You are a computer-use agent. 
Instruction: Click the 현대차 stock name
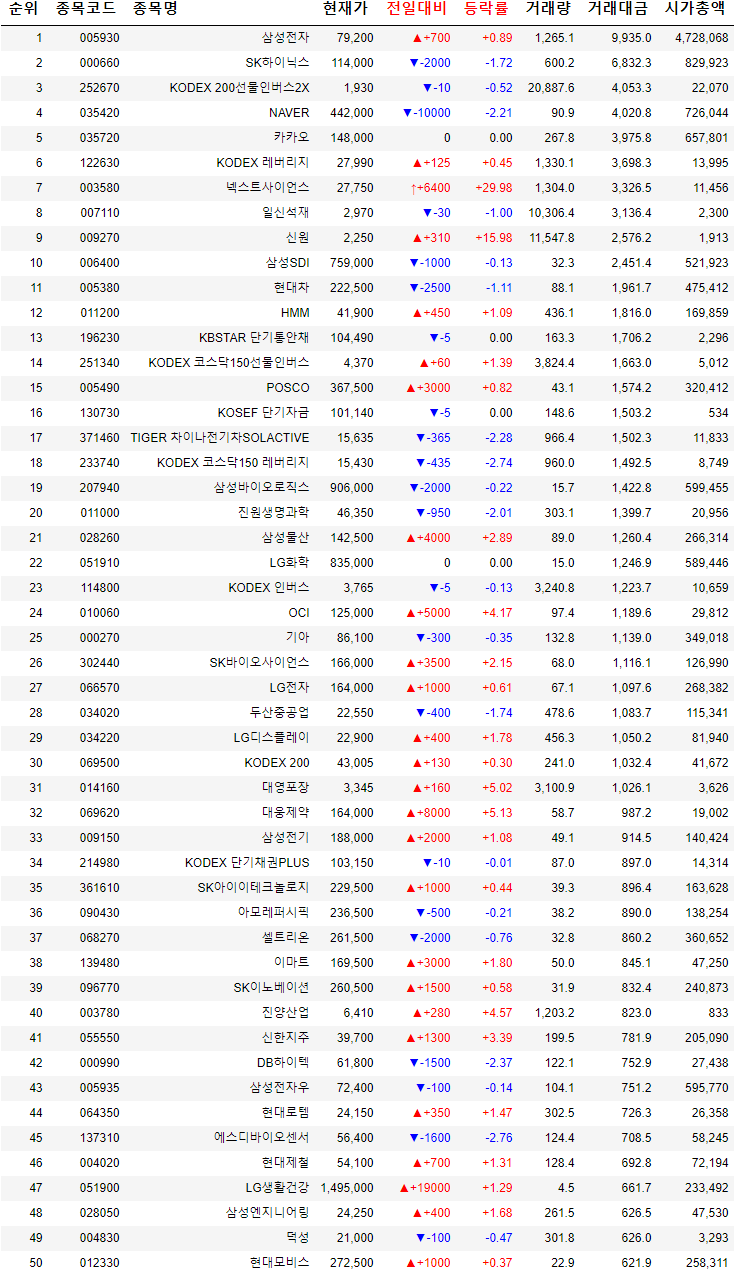[x=292, y=288]
